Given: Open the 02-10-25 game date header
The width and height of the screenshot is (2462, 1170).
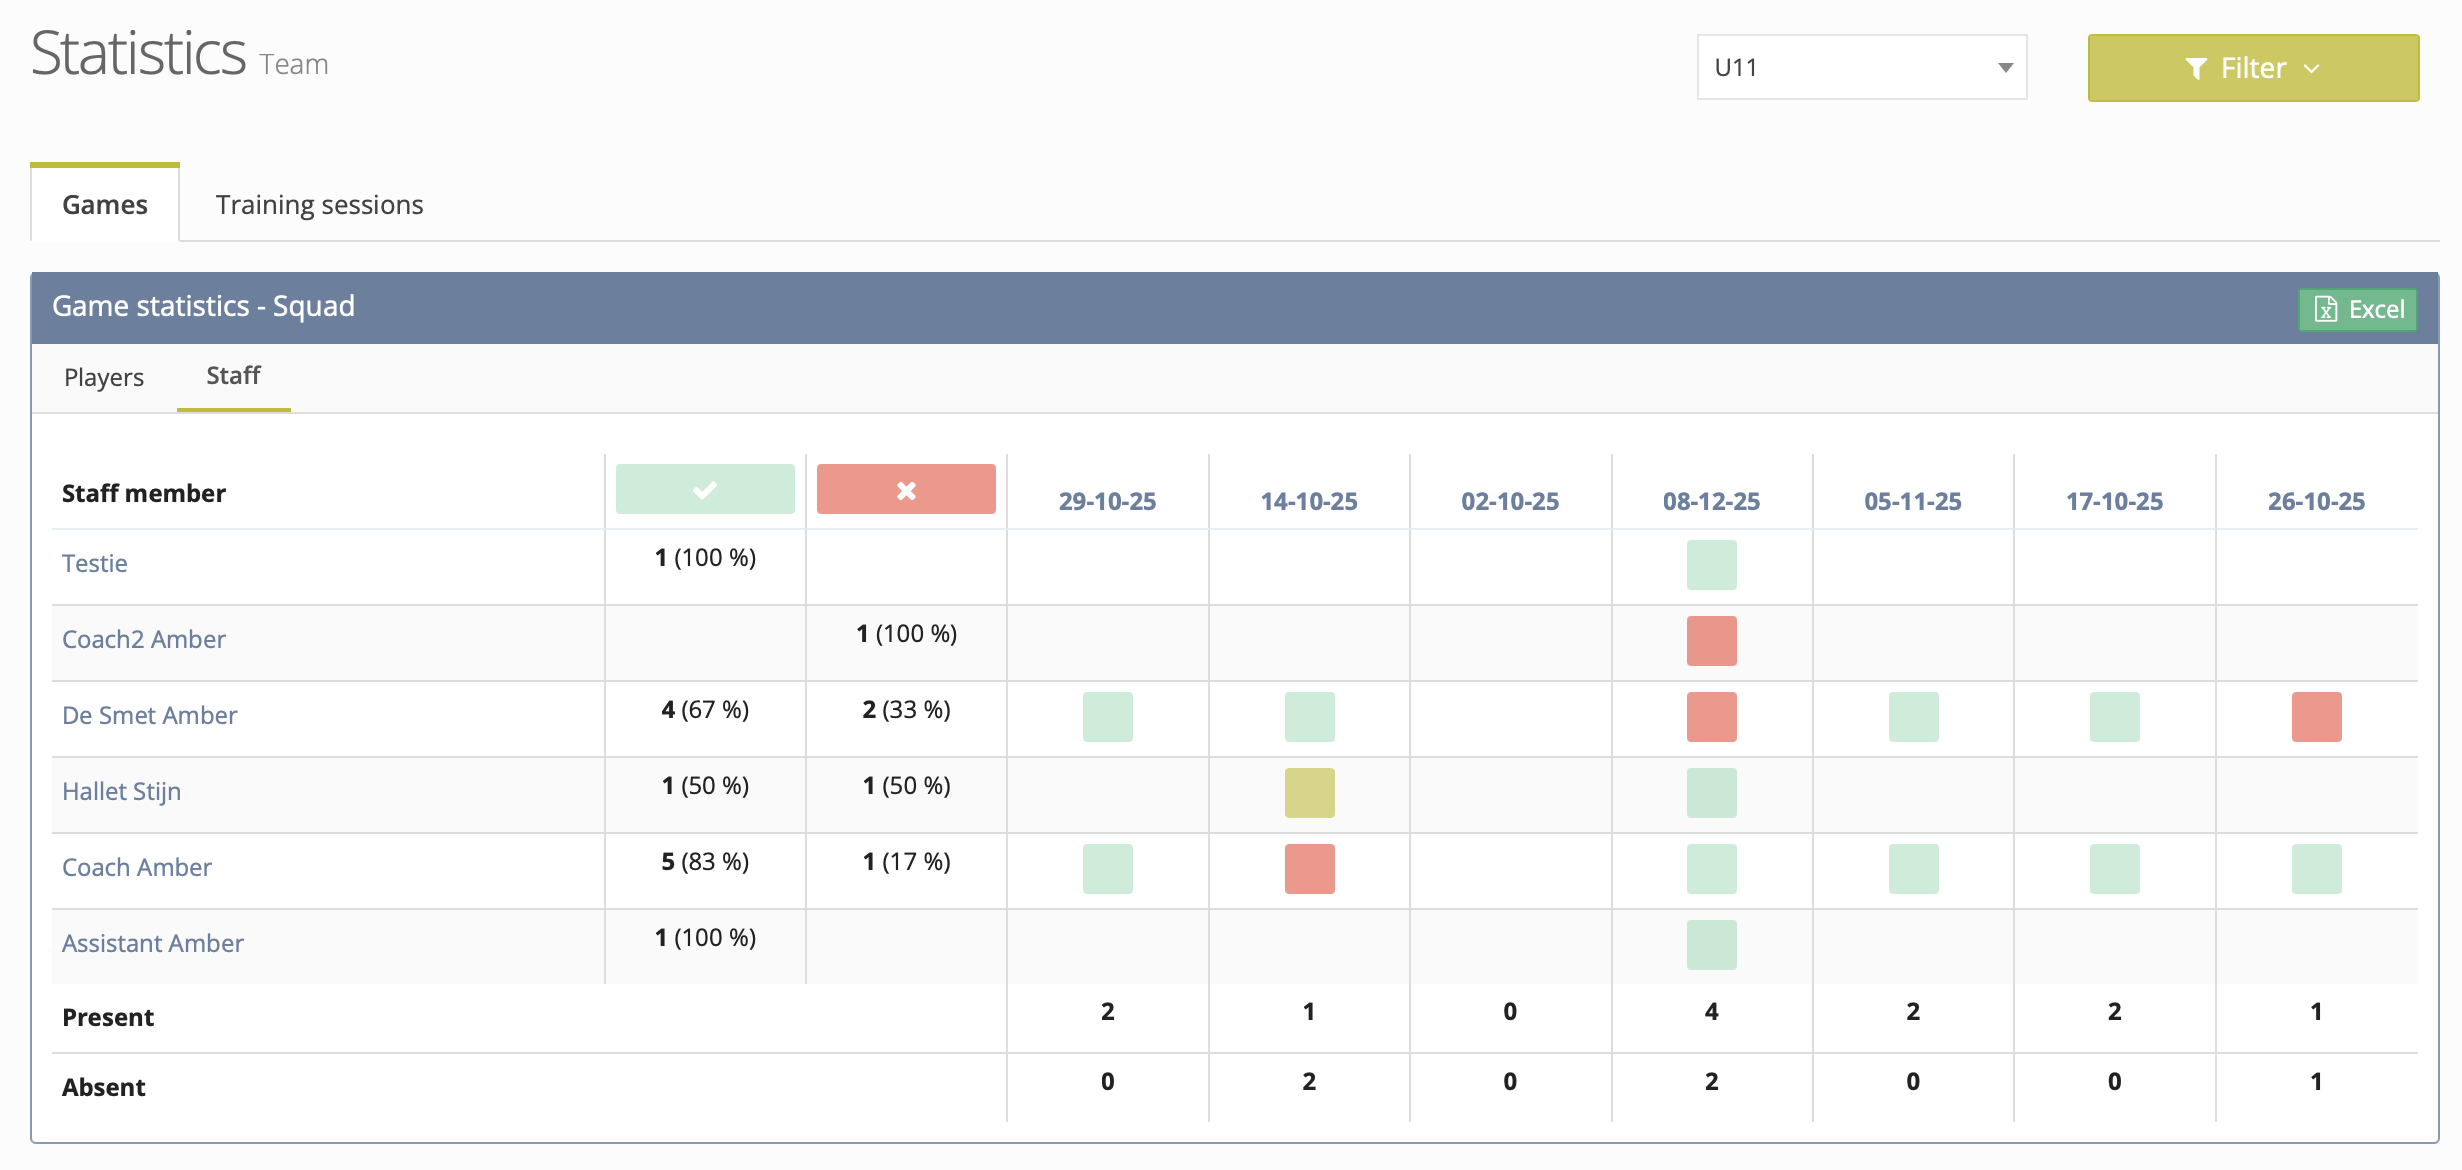Looking at the screenshot, I should click(x=1510, y=501).
